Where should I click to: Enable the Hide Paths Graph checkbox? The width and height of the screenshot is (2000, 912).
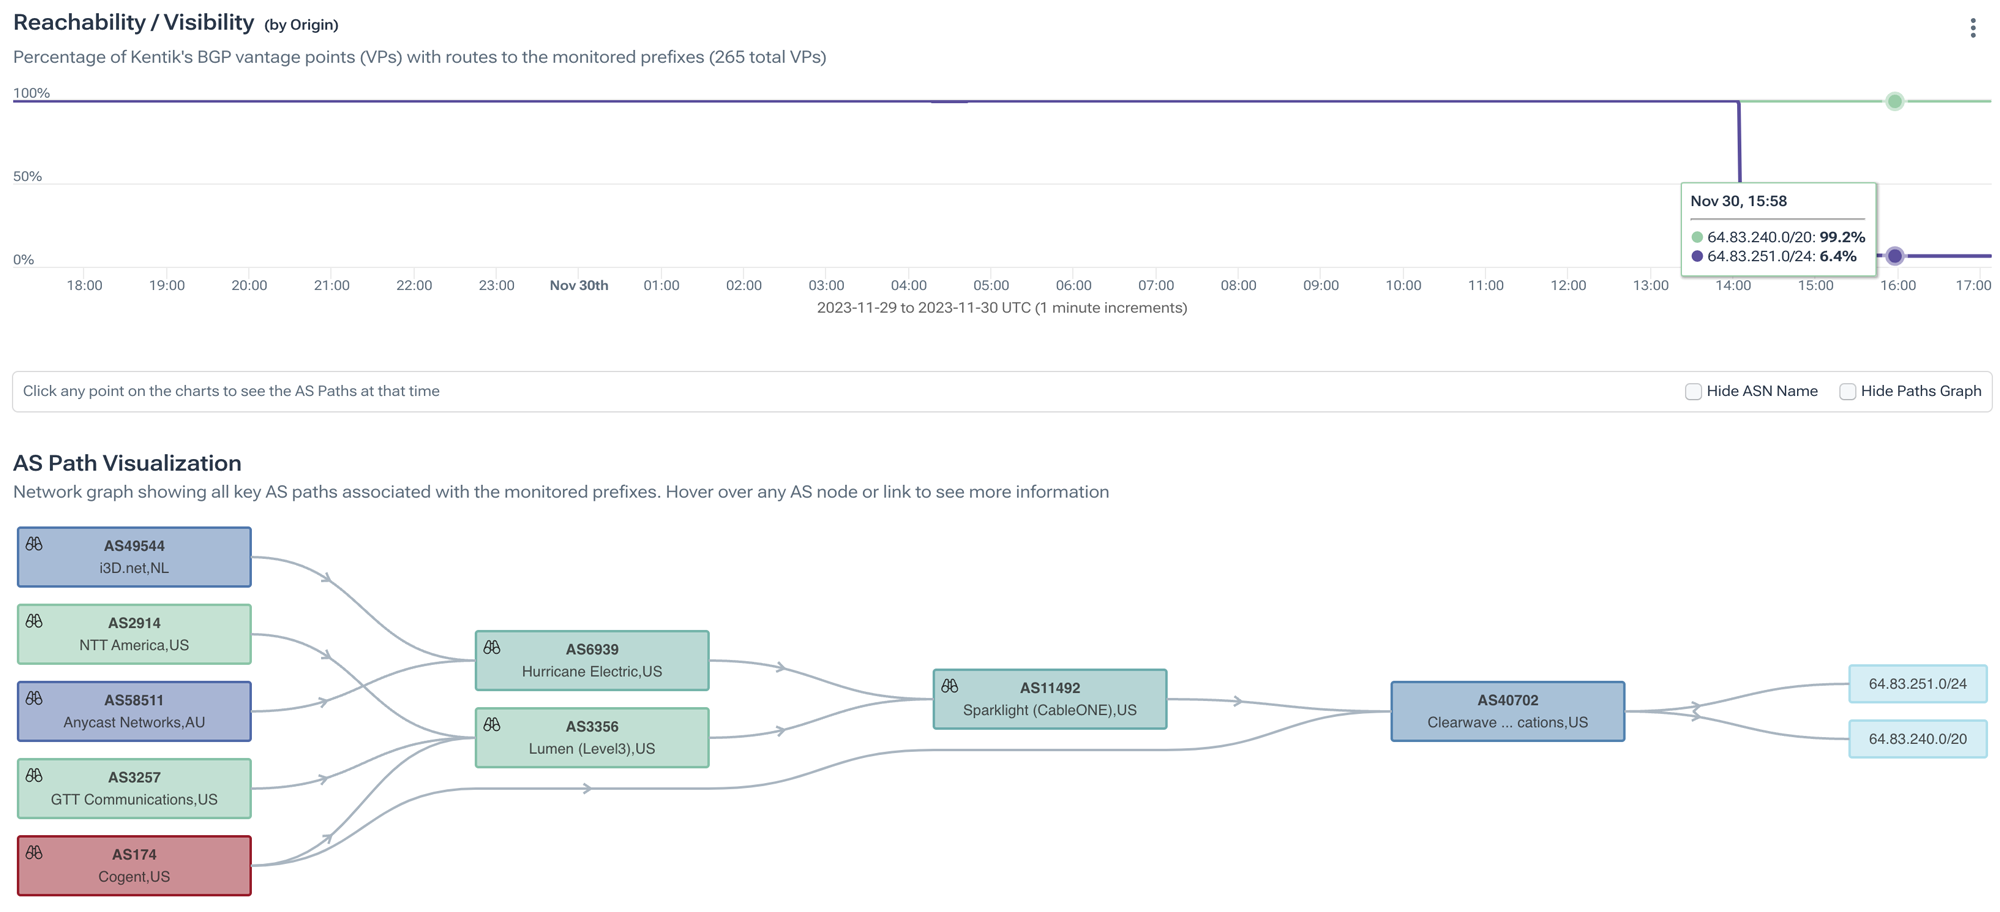click(1847, 391)
